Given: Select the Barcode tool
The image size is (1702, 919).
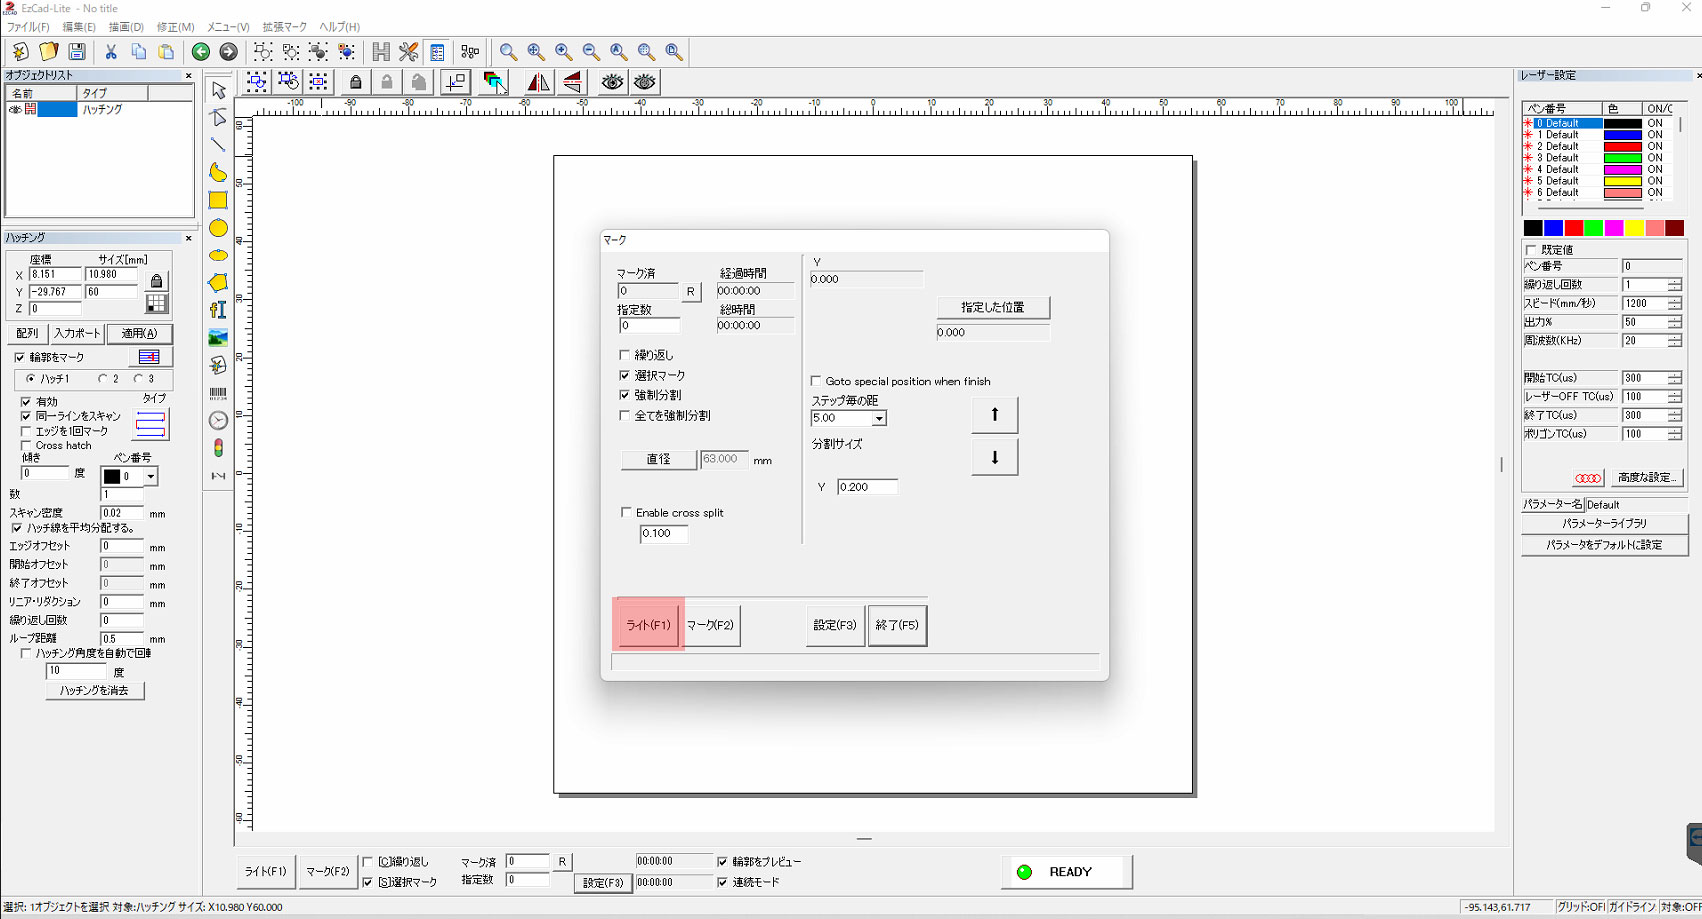Looking at the screenshot, I should tap(218, 393).
